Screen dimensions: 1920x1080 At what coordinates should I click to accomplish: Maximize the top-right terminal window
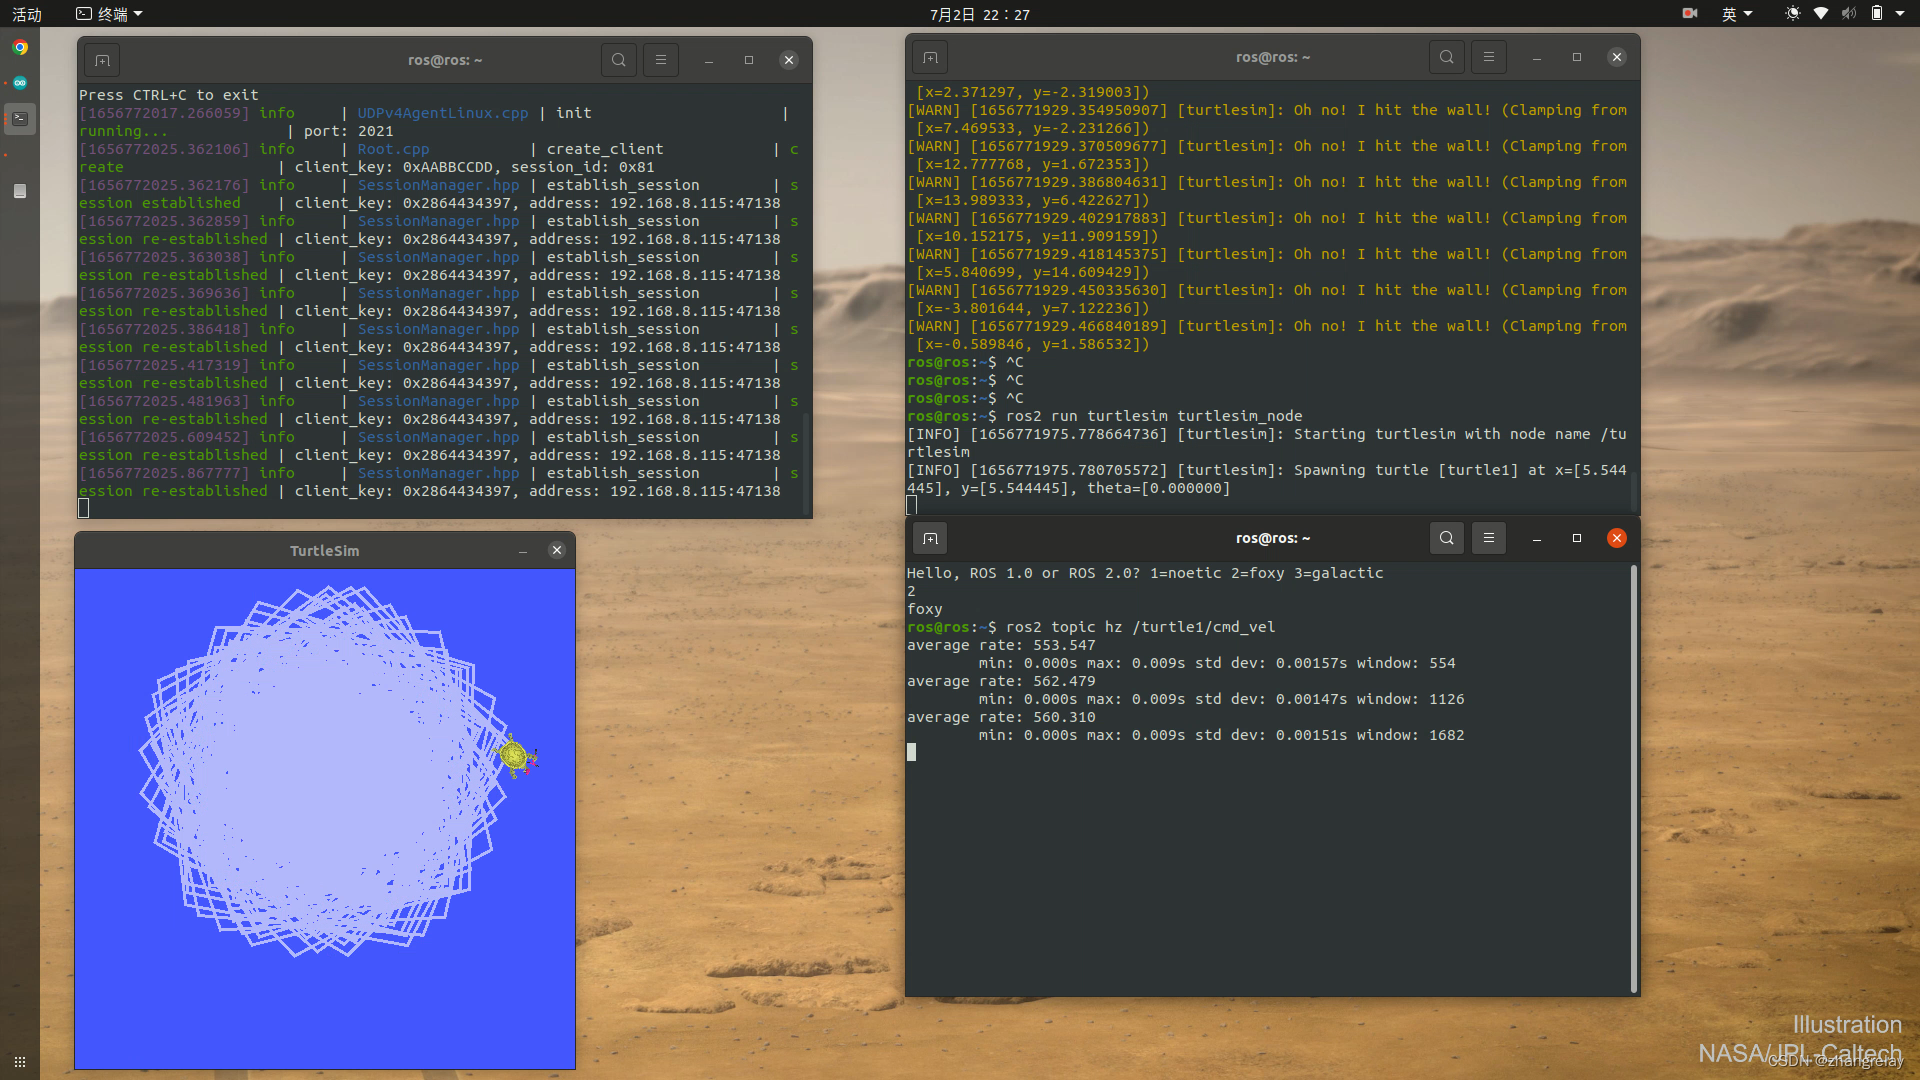click(x=1577, y=57)
